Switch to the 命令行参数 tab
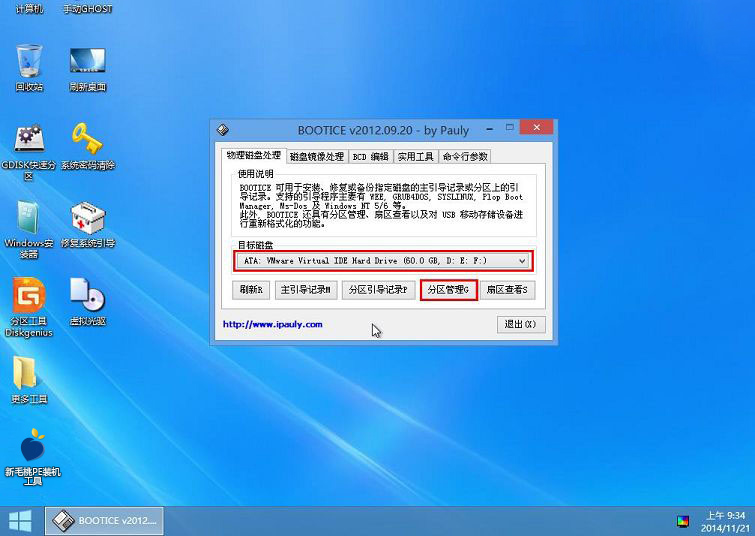This screenshot has height=536, width=755. pos(465,157)
